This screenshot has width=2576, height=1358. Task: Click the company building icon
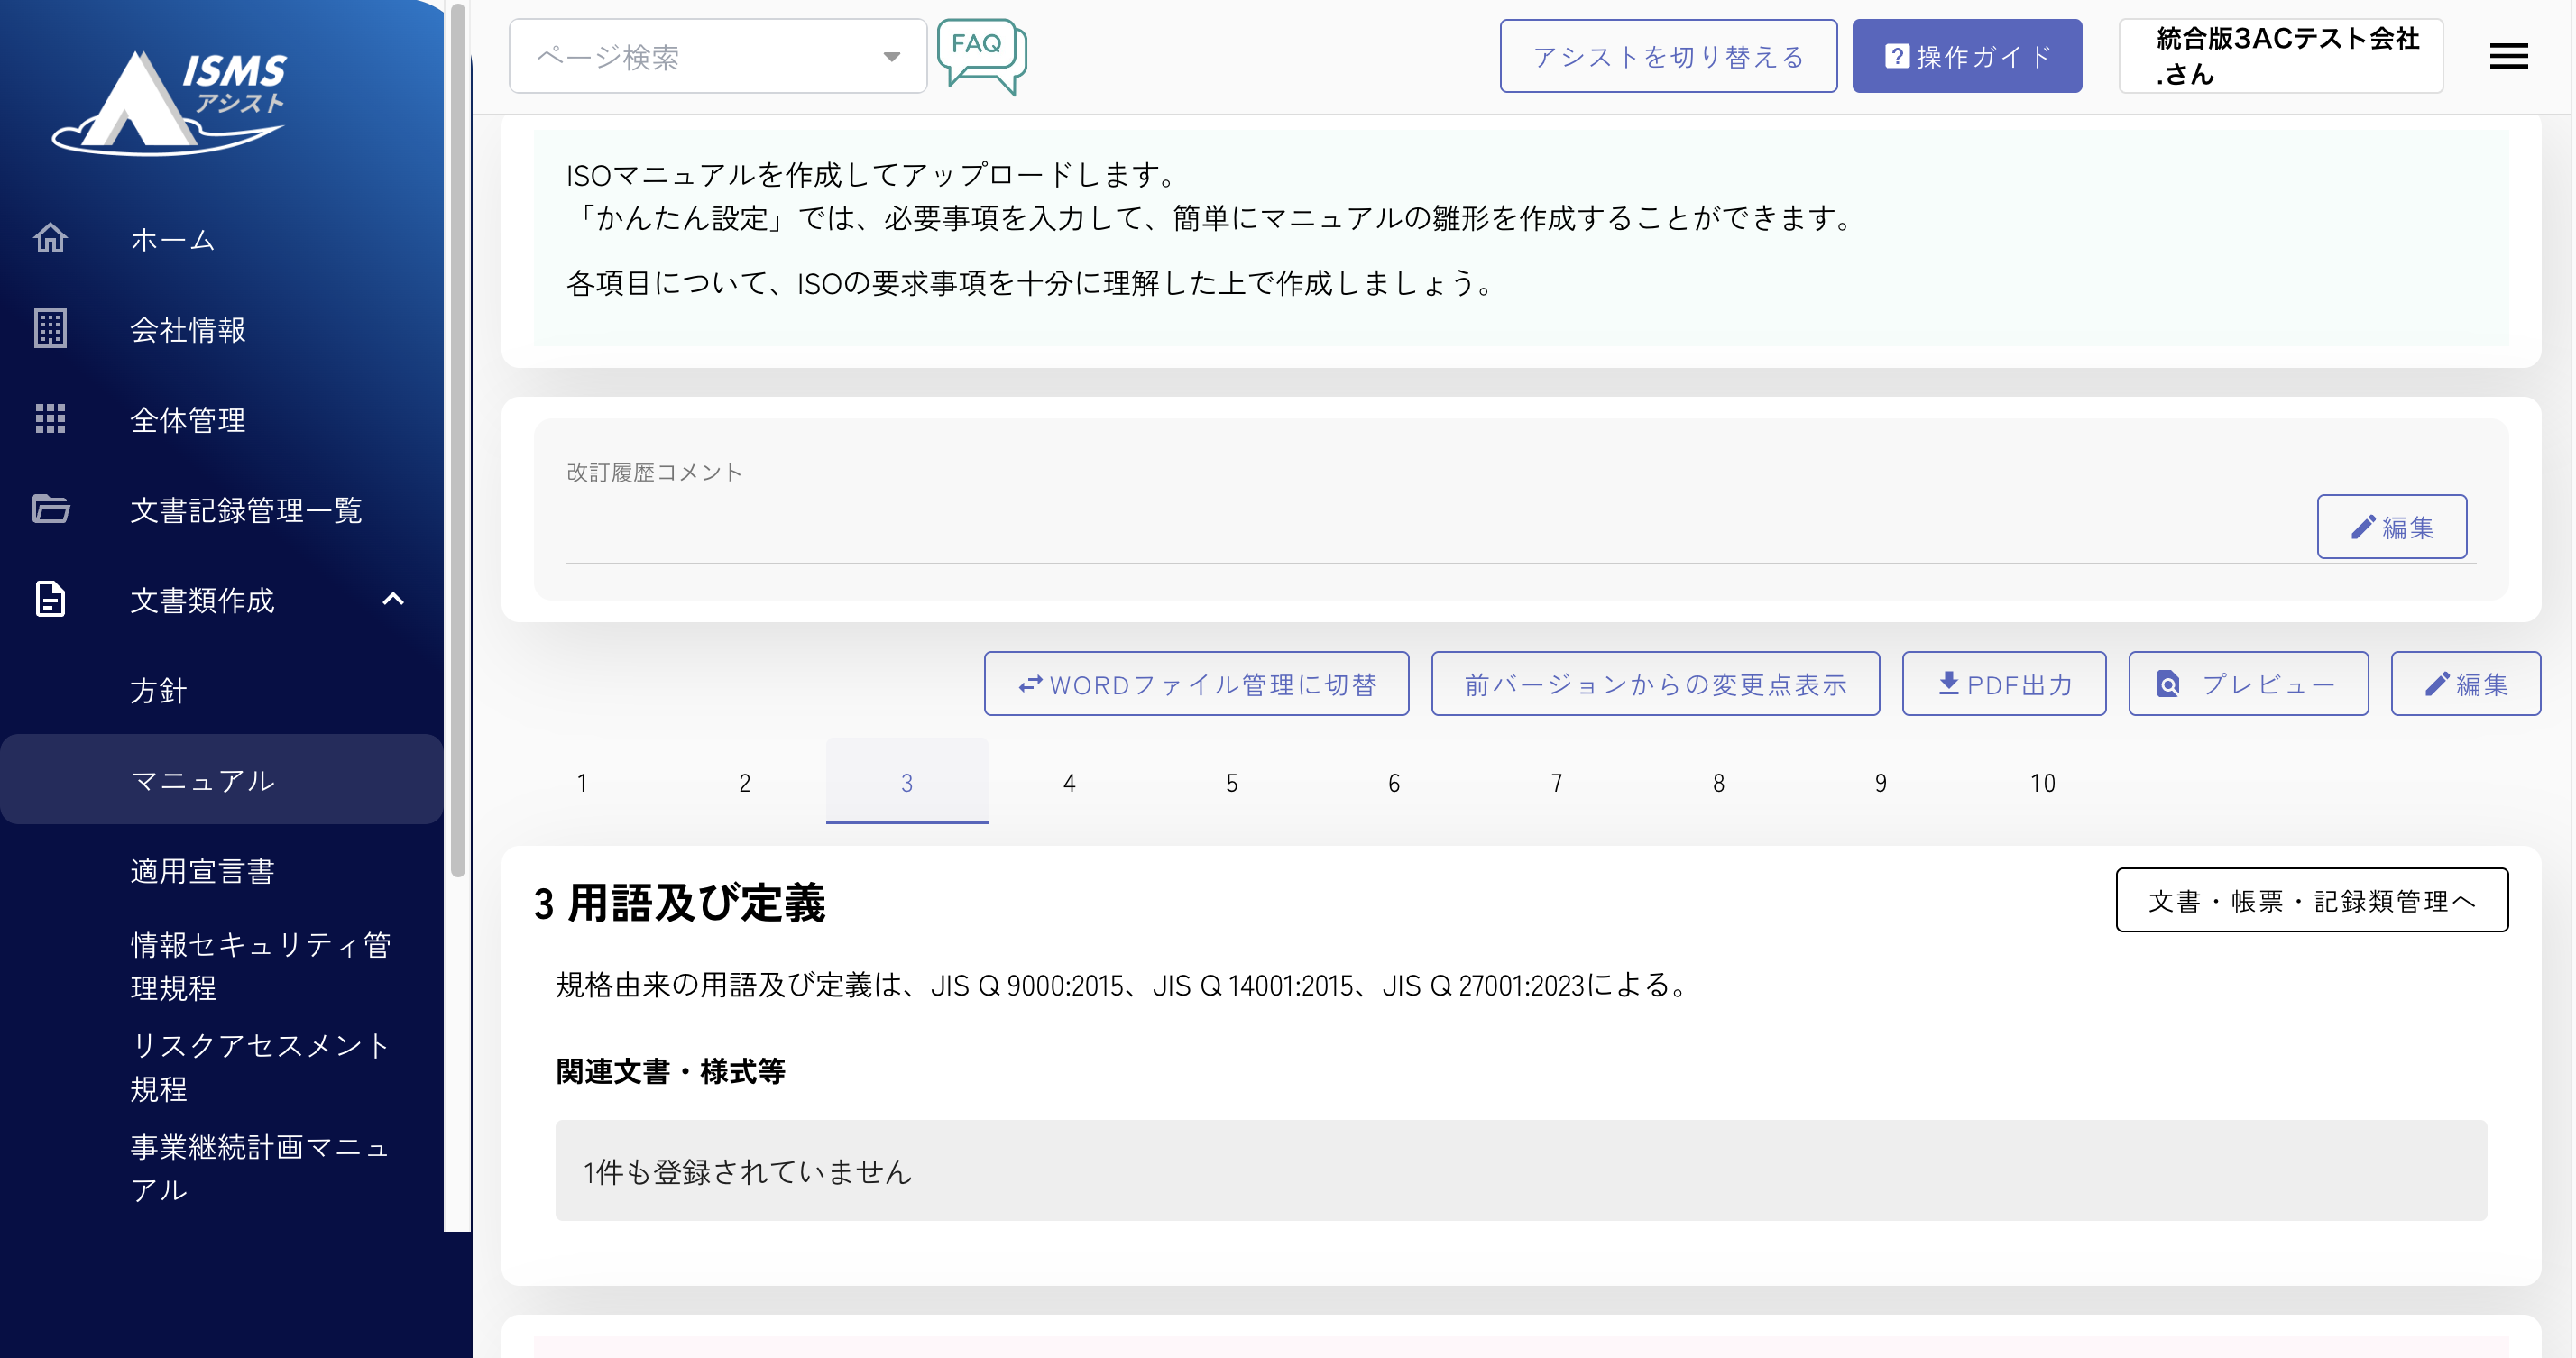tap(50, 329)
